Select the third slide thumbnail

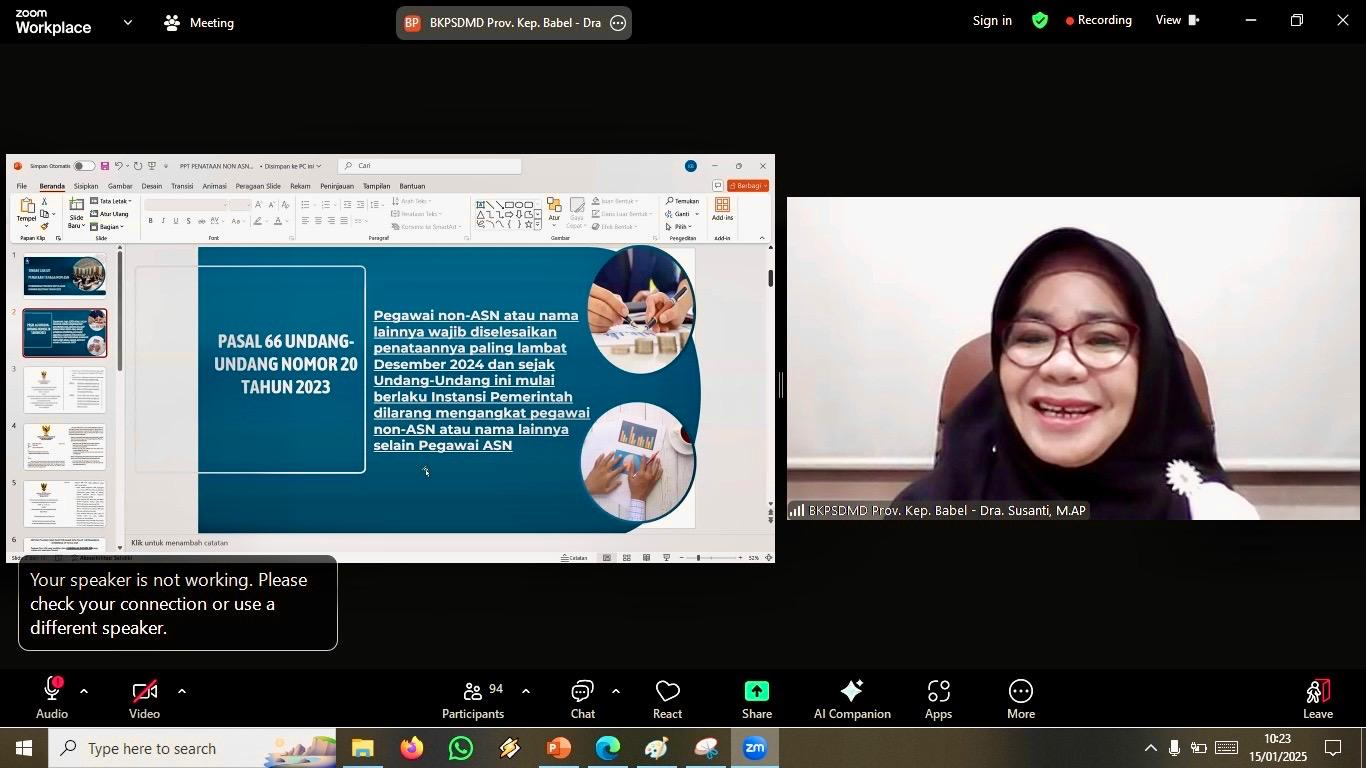(65, 390)
